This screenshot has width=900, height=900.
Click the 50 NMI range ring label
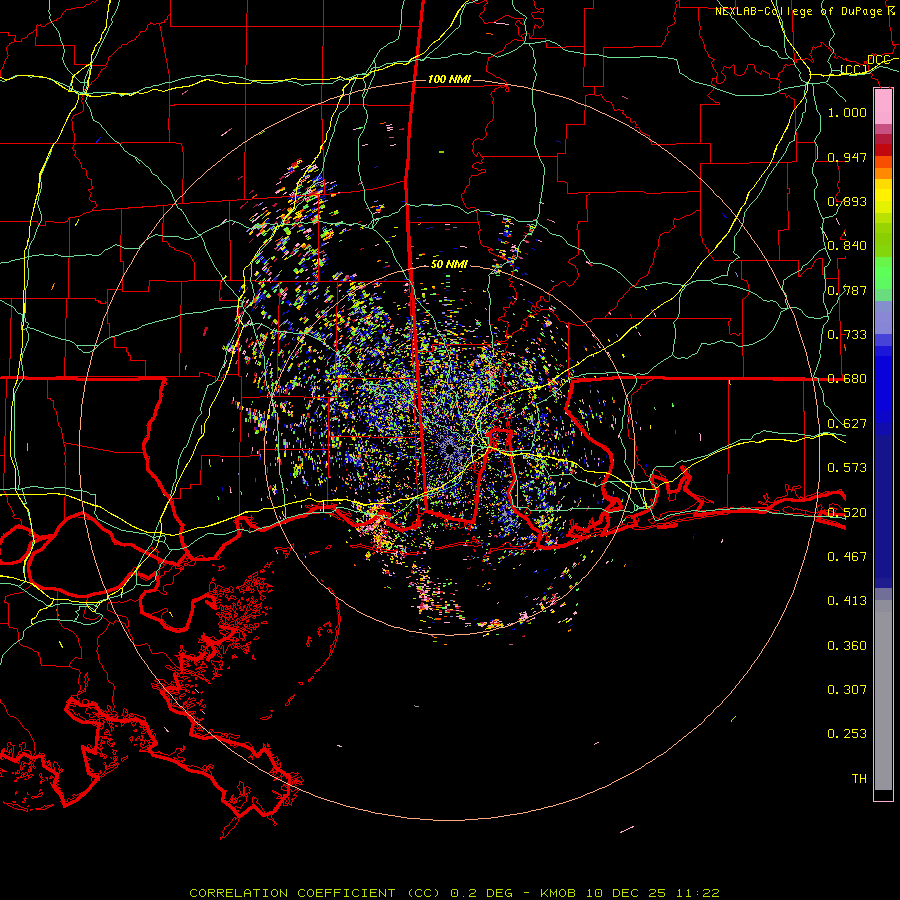[x=449, y=264]
